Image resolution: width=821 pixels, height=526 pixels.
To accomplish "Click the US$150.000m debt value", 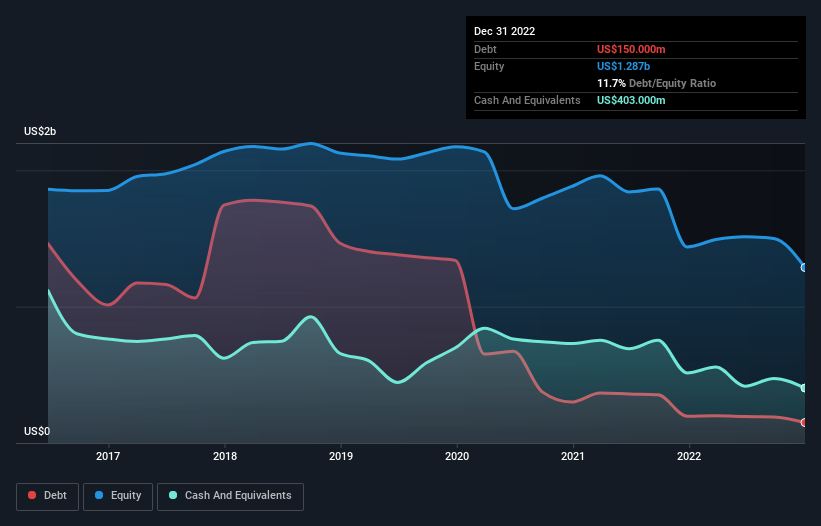I will tap(631, 49).
